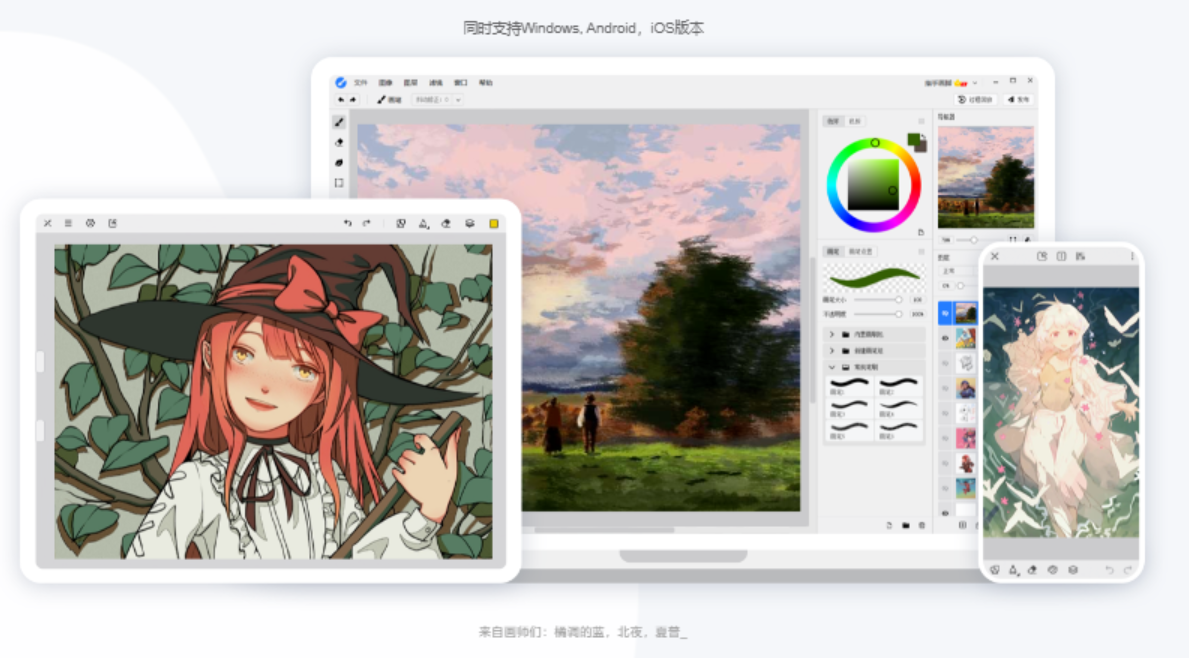Select the fill bucket tool in tablet toolbar

(424, 223)
